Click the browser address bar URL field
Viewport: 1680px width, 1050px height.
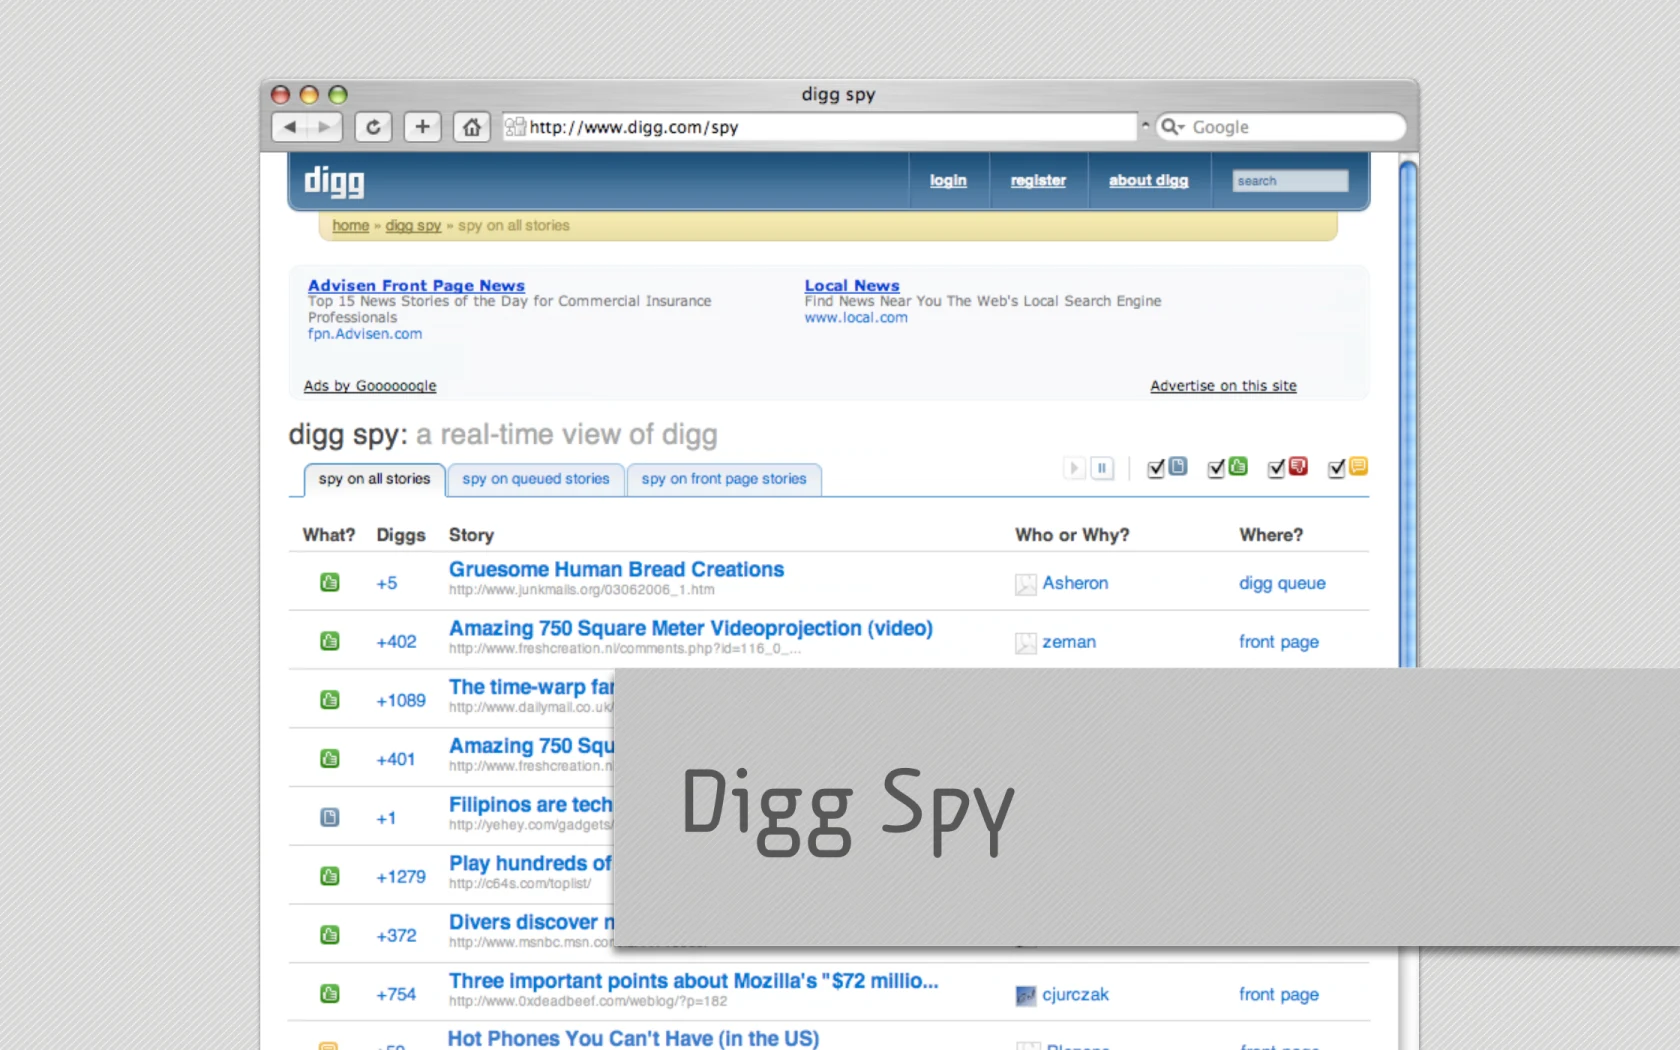coord(820,127)
